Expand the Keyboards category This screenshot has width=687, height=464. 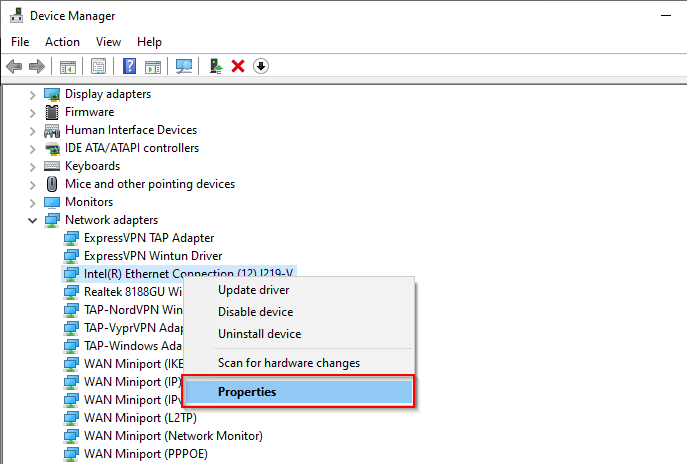(33, 166)
